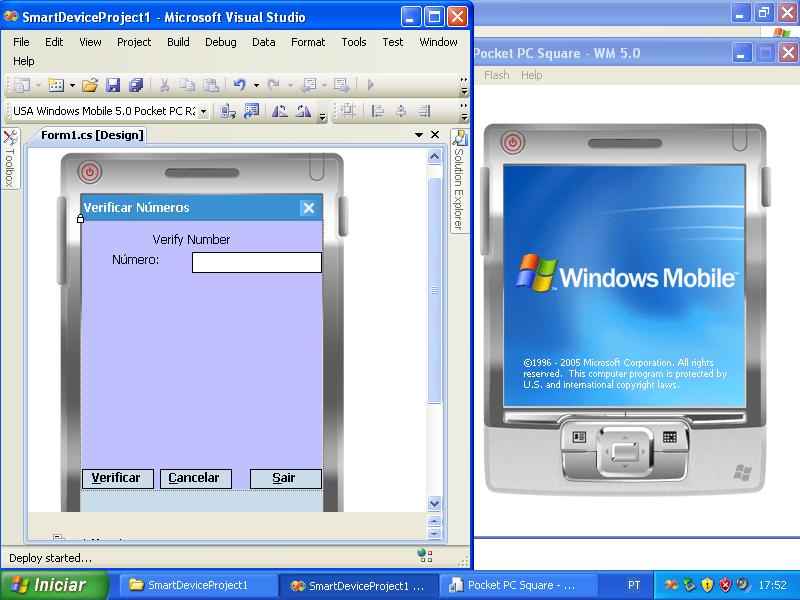Close the Form1.cs design document

coord(435,135)
